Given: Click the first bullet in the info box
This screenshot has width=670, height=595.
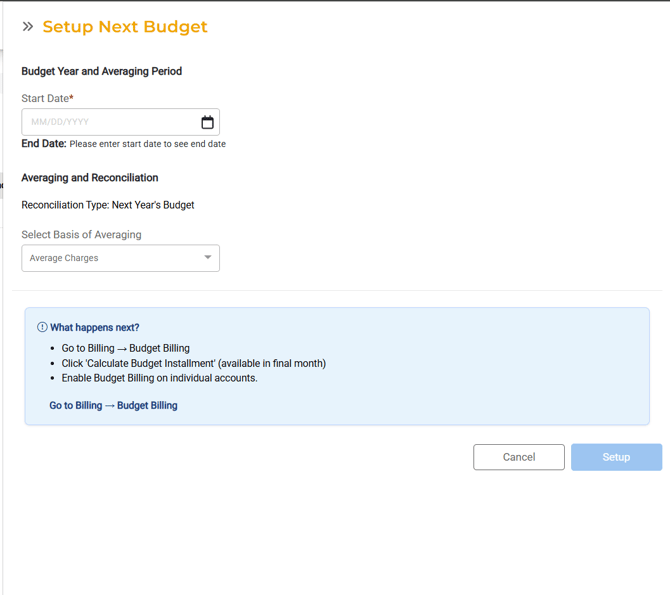Looking at the screenshot, I should (125, 349).
